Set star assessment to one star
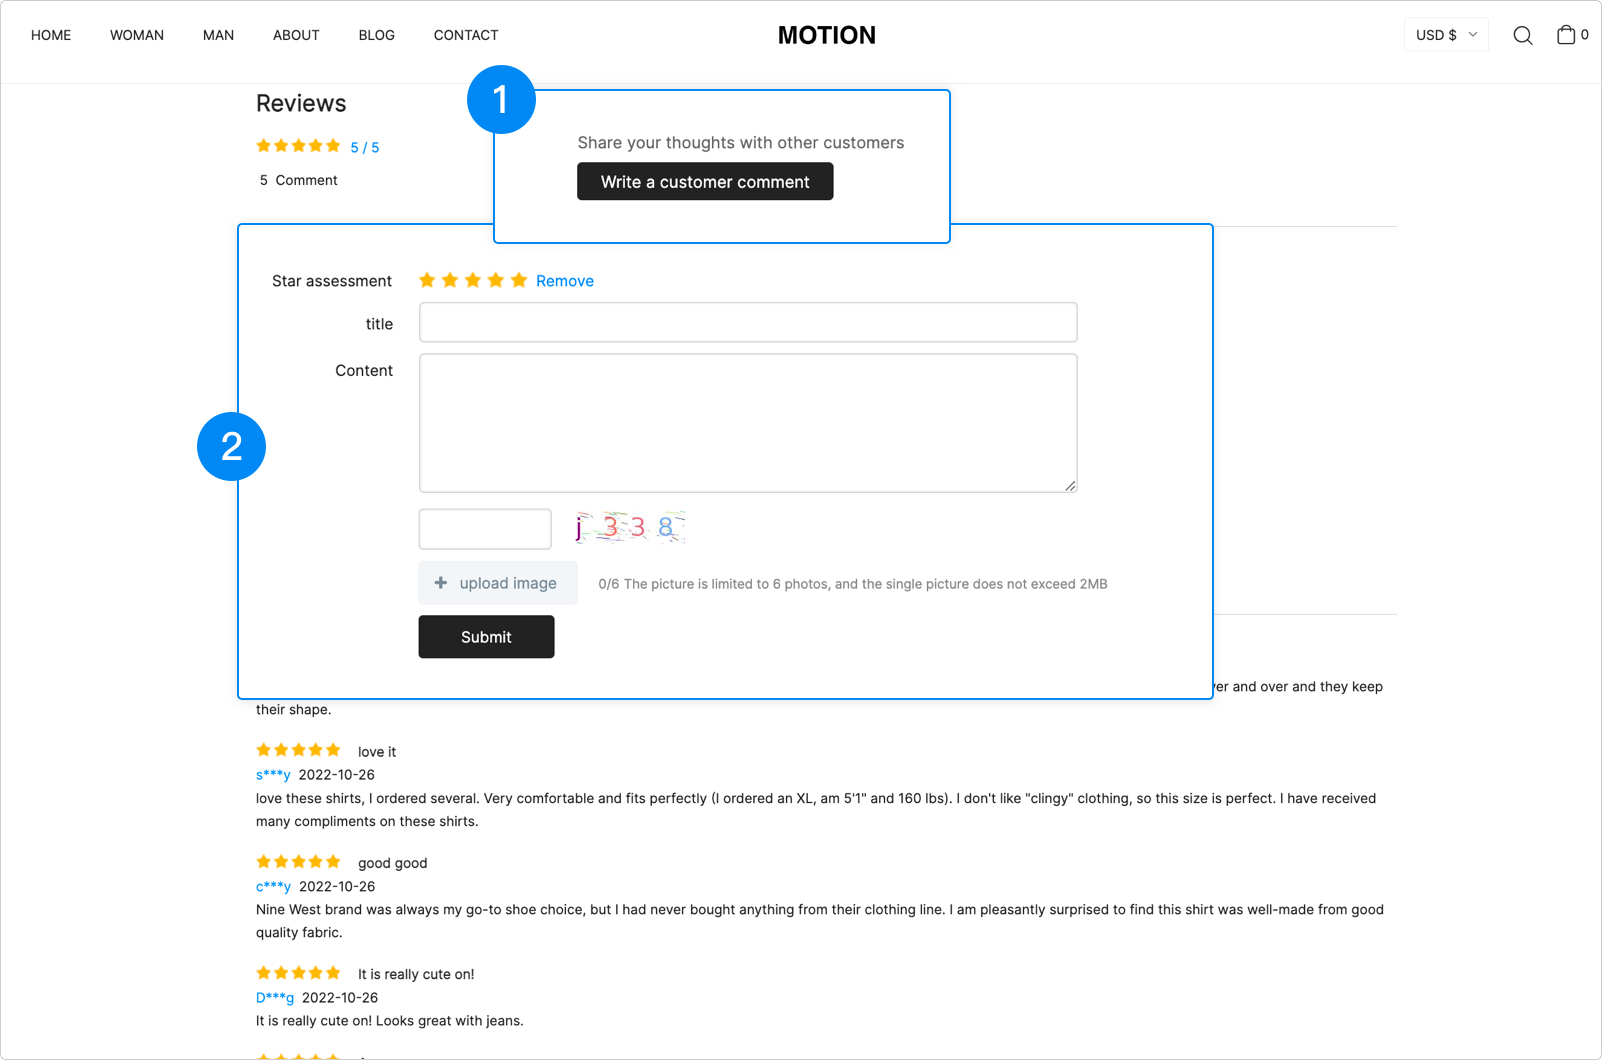1602x1060 pixels. pyautogui.click(x=427, y=280)
